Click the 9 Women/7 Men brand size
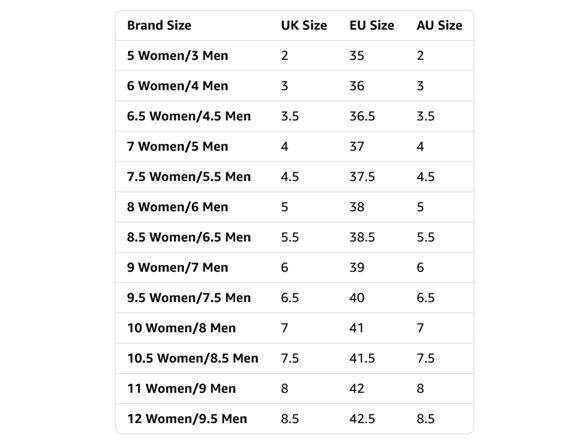The width and height of the screenshot is (588, 441). pyautogui.click(x=177, y=267)
